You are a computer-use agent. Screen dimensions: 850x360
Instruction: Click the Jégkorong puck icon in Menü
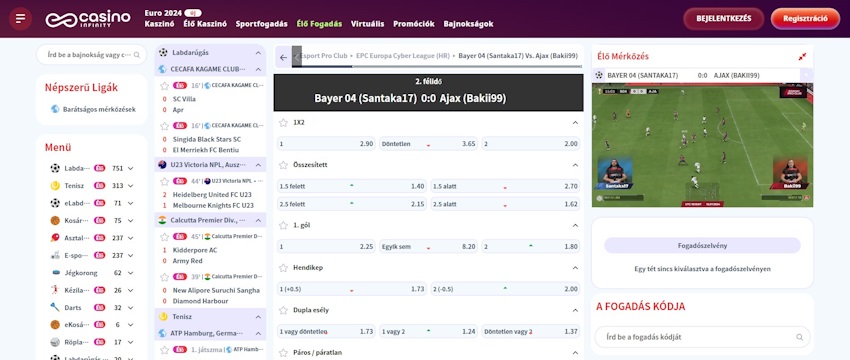(x=55, y=273)
